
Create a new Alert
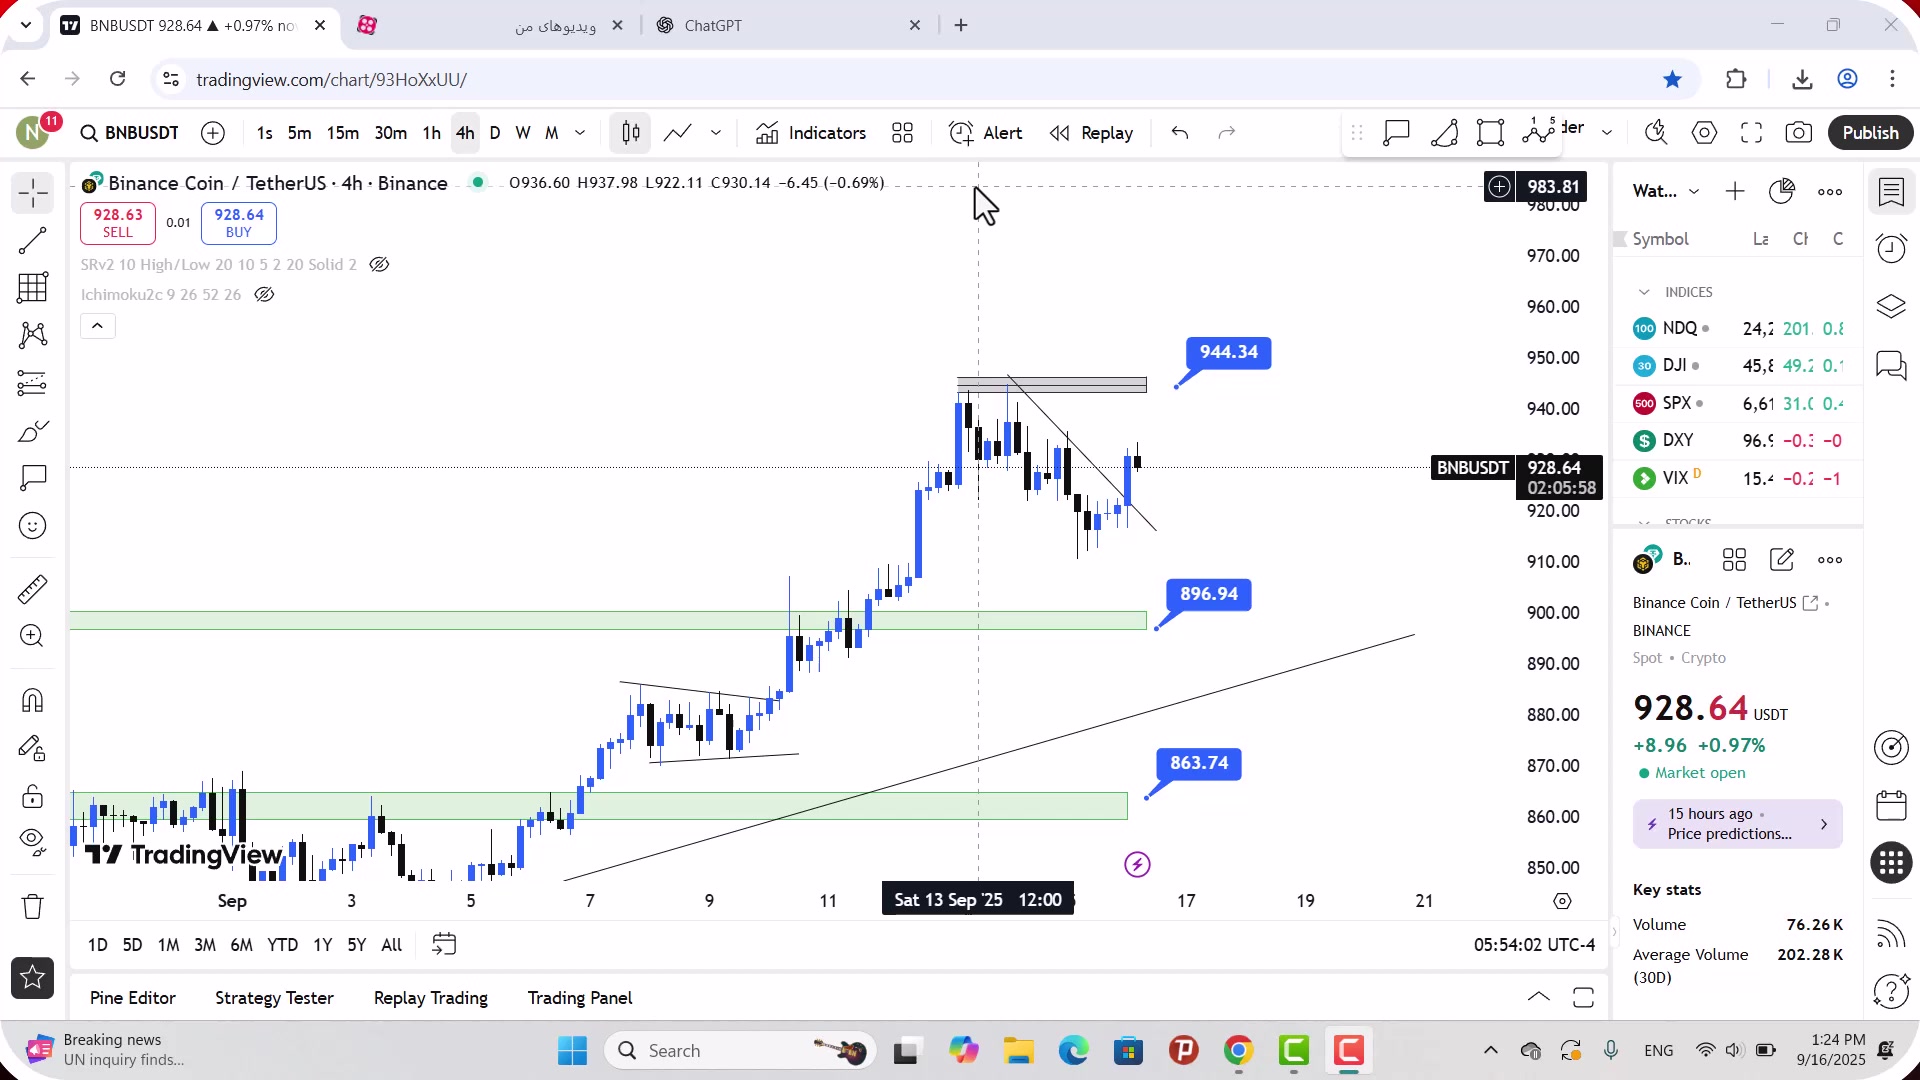(x=986, y=133)
